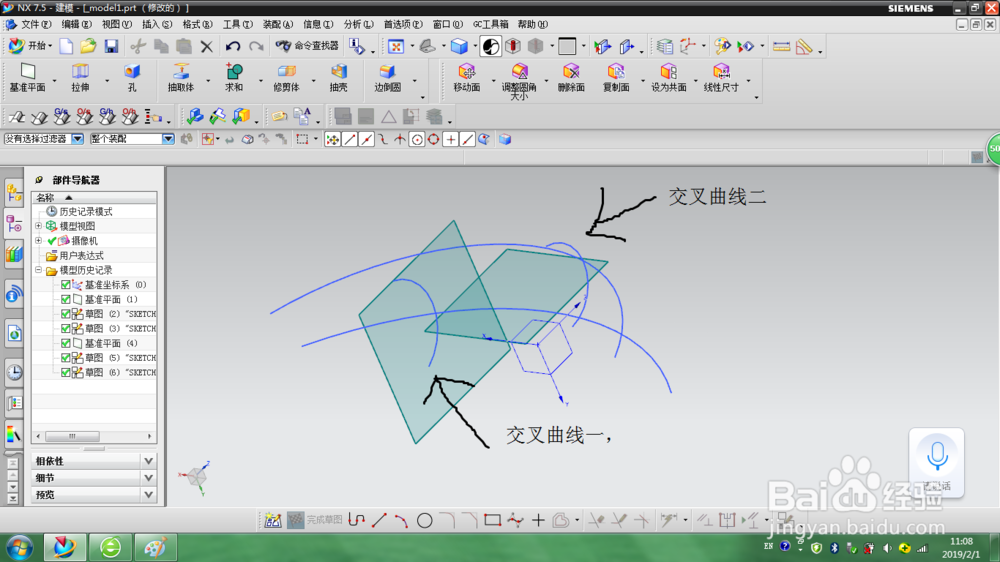Select the rectangle tool in sketch toolbar
This screenshot has width=1000, height=562.
[x=492, y=521]
